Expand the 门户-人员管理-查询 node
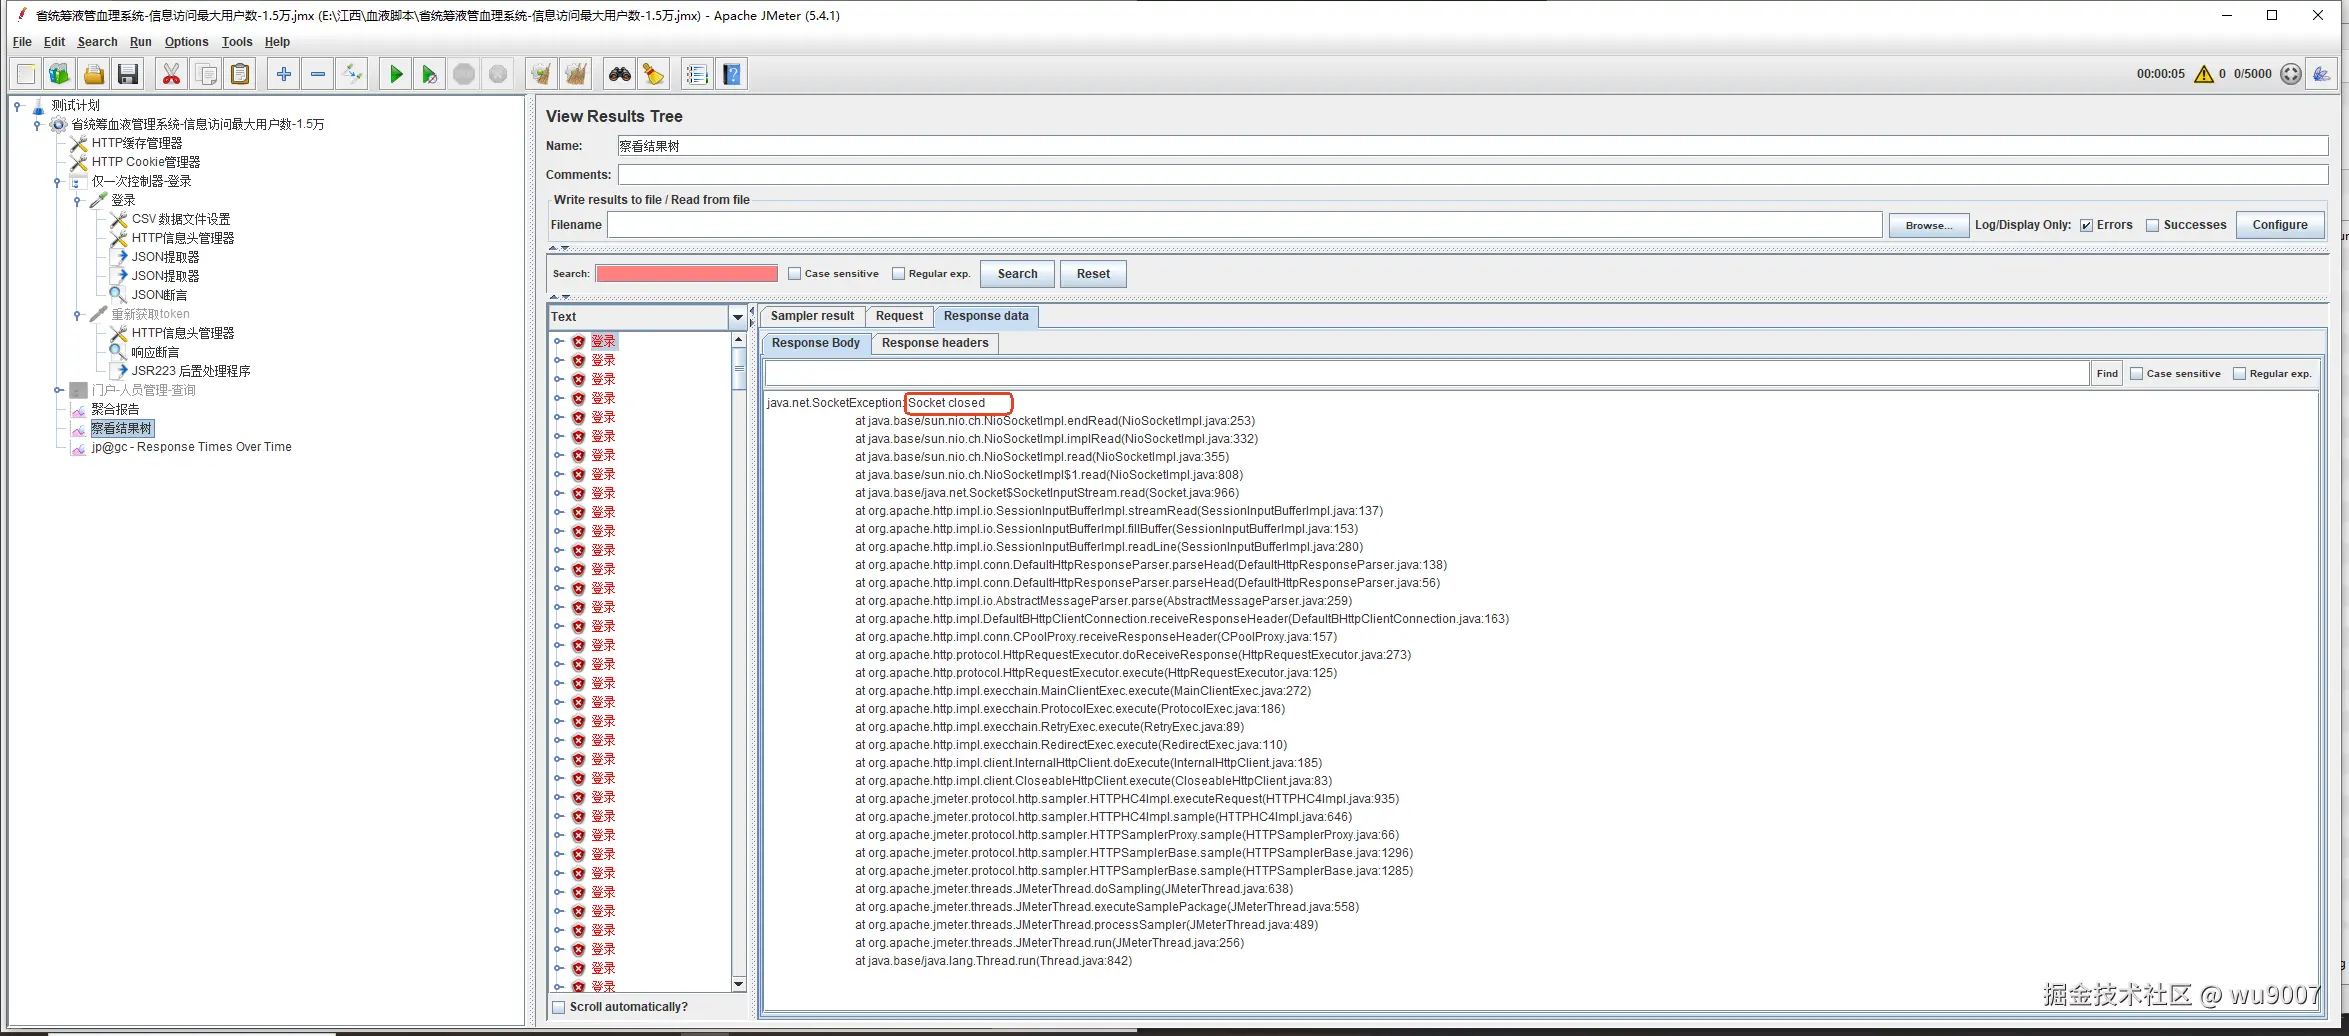Viewport: 2349px width, 1036px height. 58,390
